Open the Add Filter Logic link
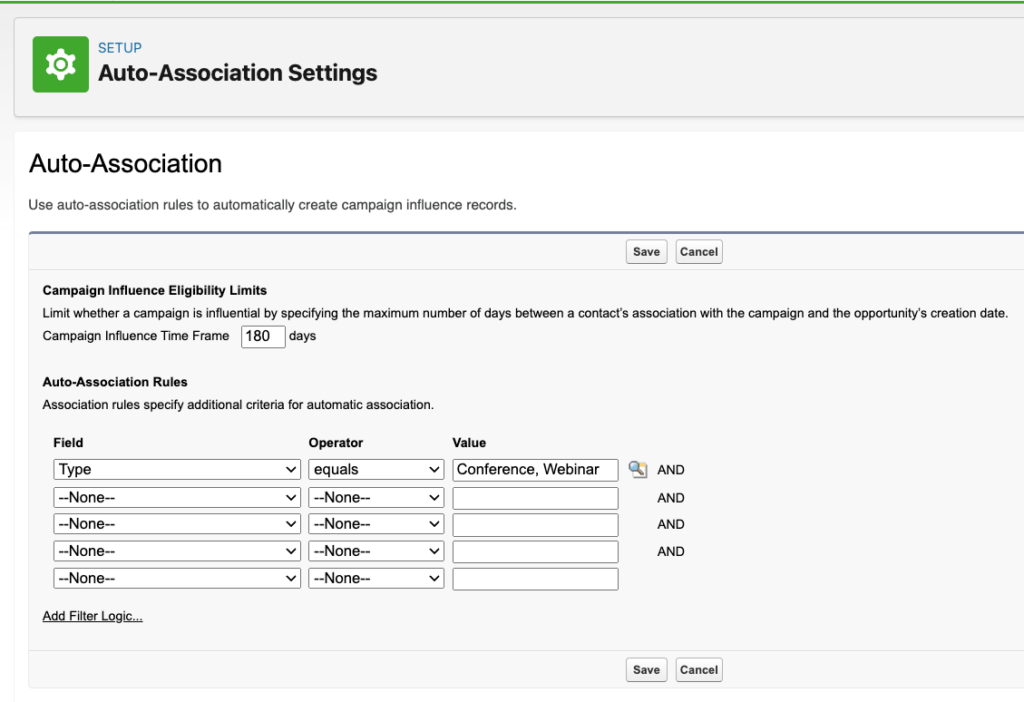The width and height of the screenshot is (1024, 702). (92, 615)
